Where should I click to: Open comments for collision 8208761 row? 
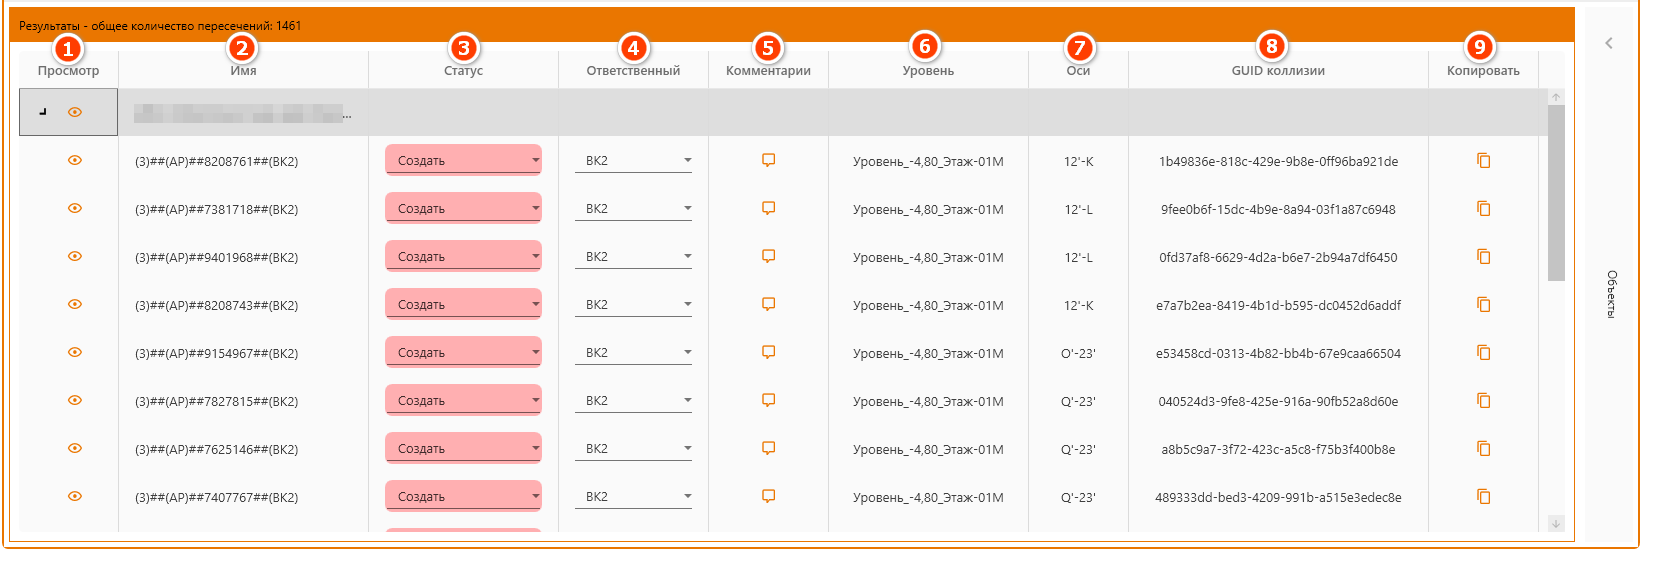coord(768,160)
